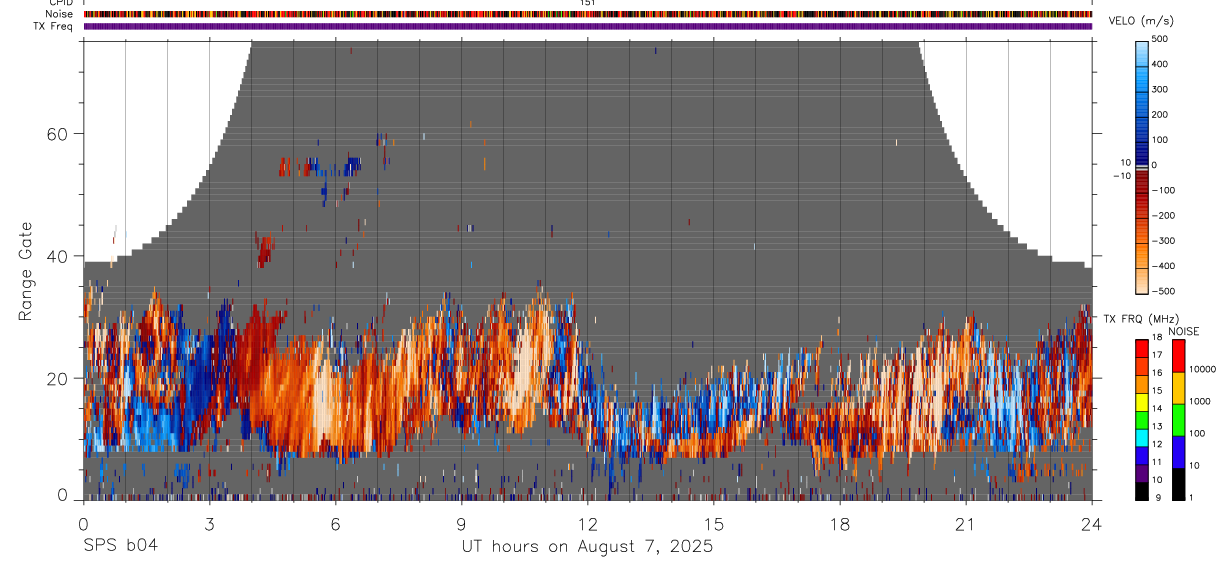Screen dimensions: 1228x567
Task: Click the 18 MHz label in TX FRQ legend
Action: (x=1158, y=338)
